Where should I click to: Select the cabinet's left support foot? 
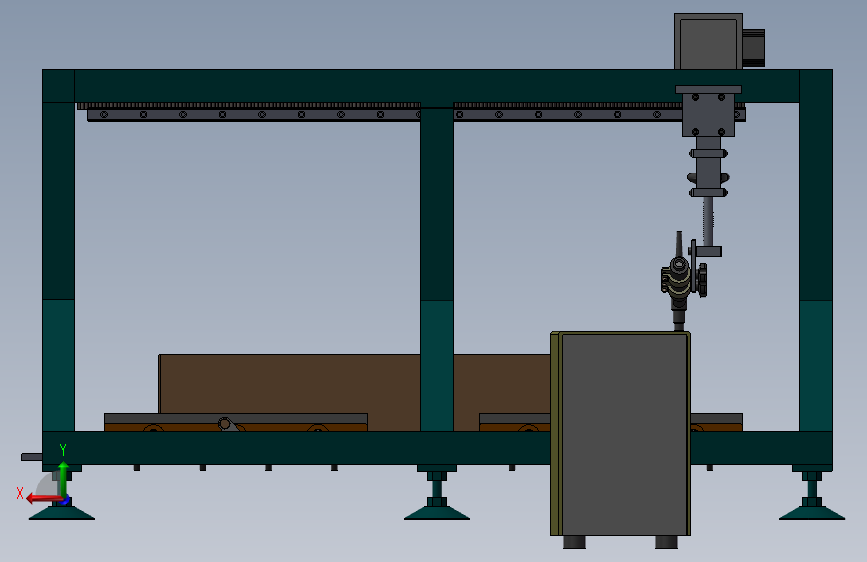574,542
